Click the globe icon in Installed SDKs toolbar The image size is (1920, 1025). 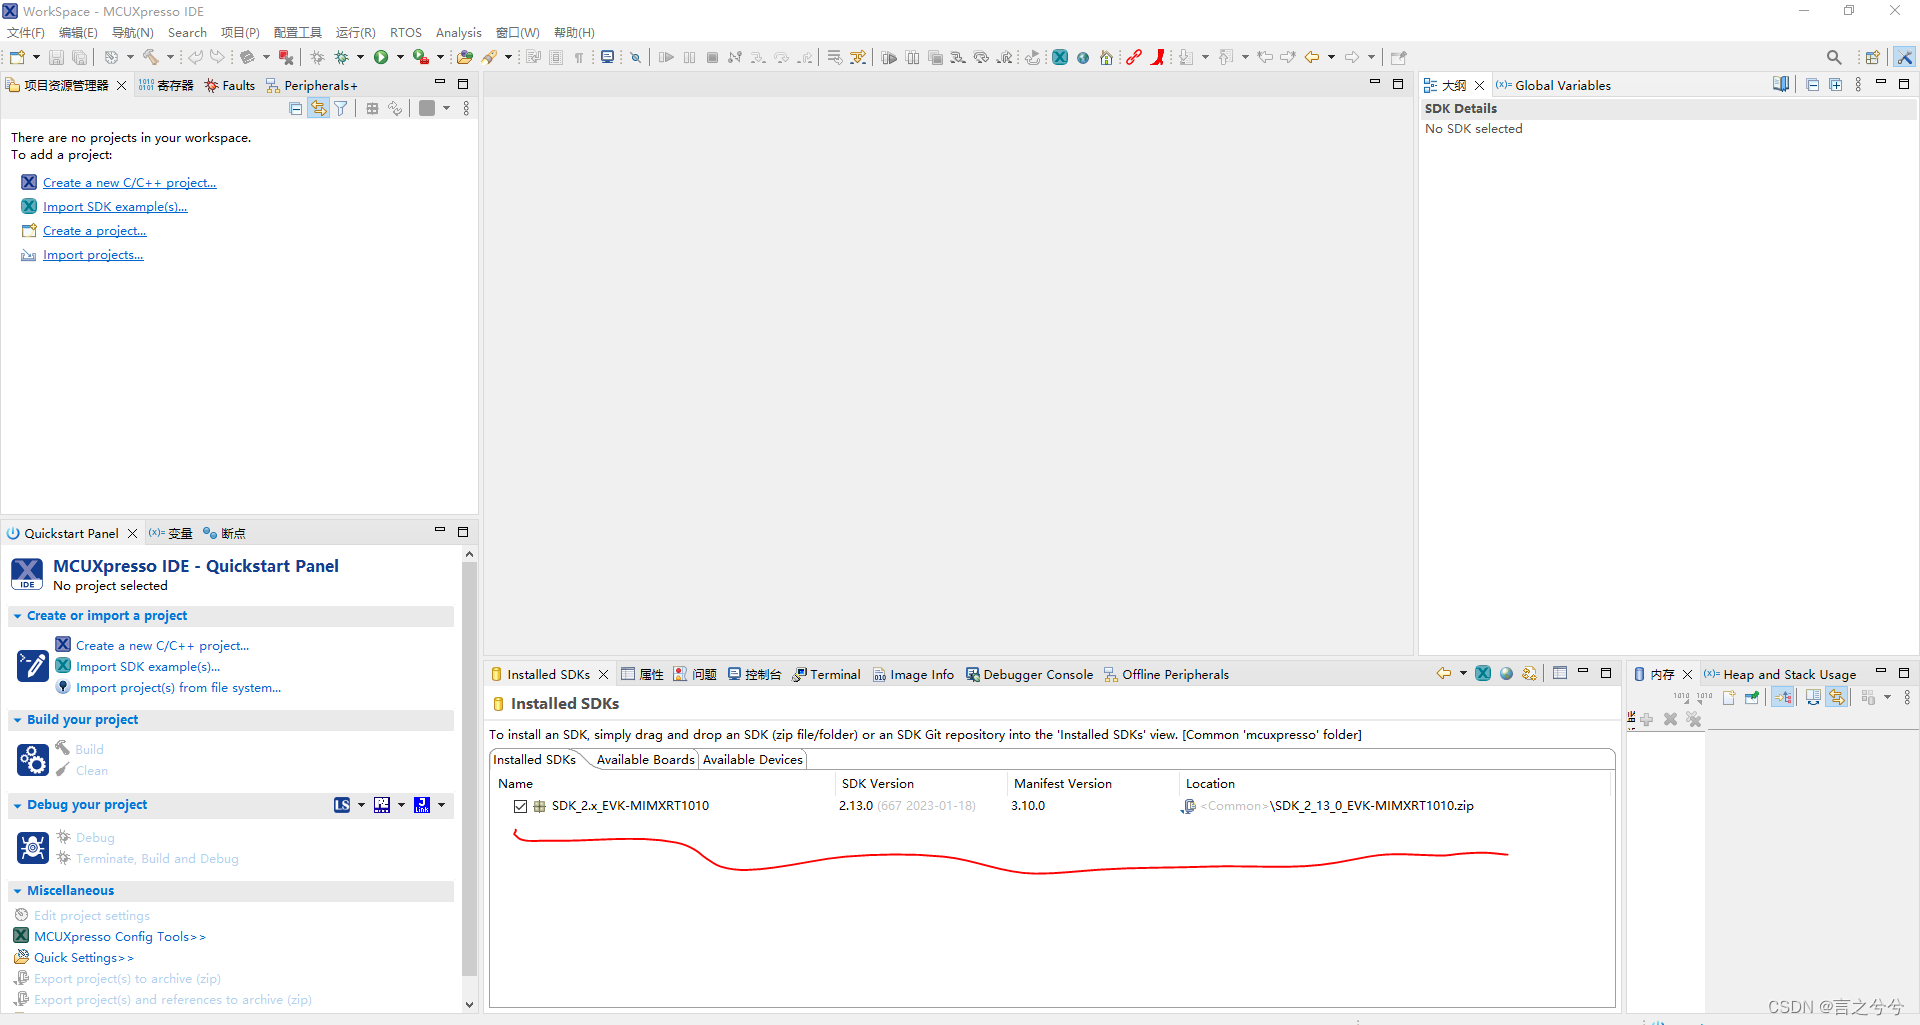[1506, 673]
